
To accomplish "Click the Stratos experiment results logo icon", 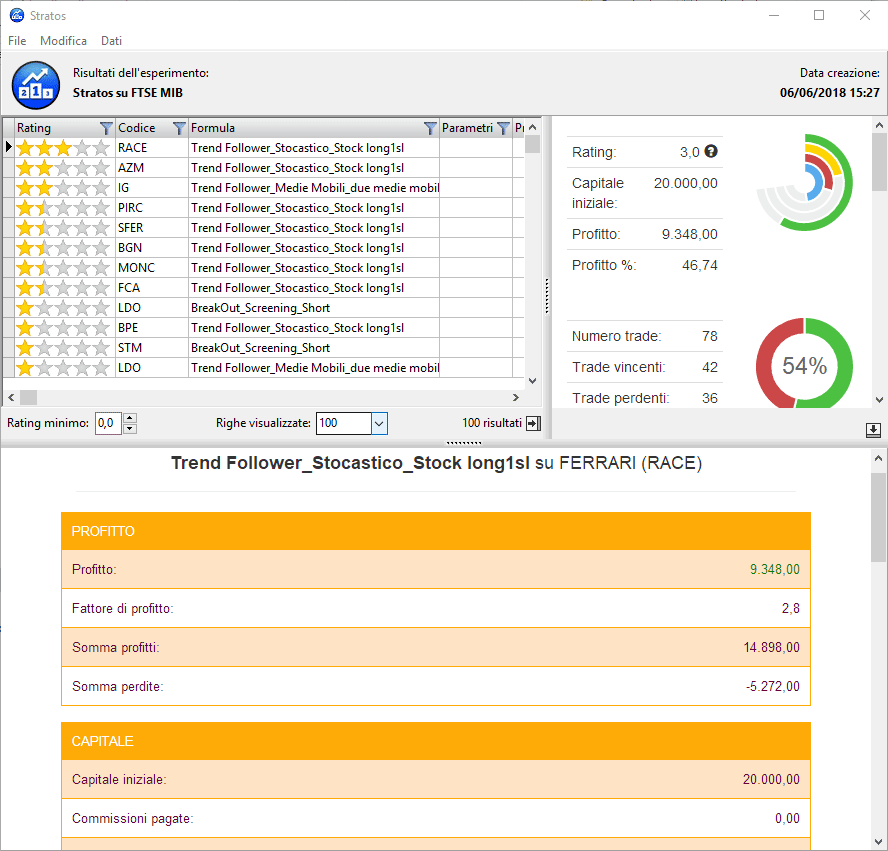I will tap(36, 85).
